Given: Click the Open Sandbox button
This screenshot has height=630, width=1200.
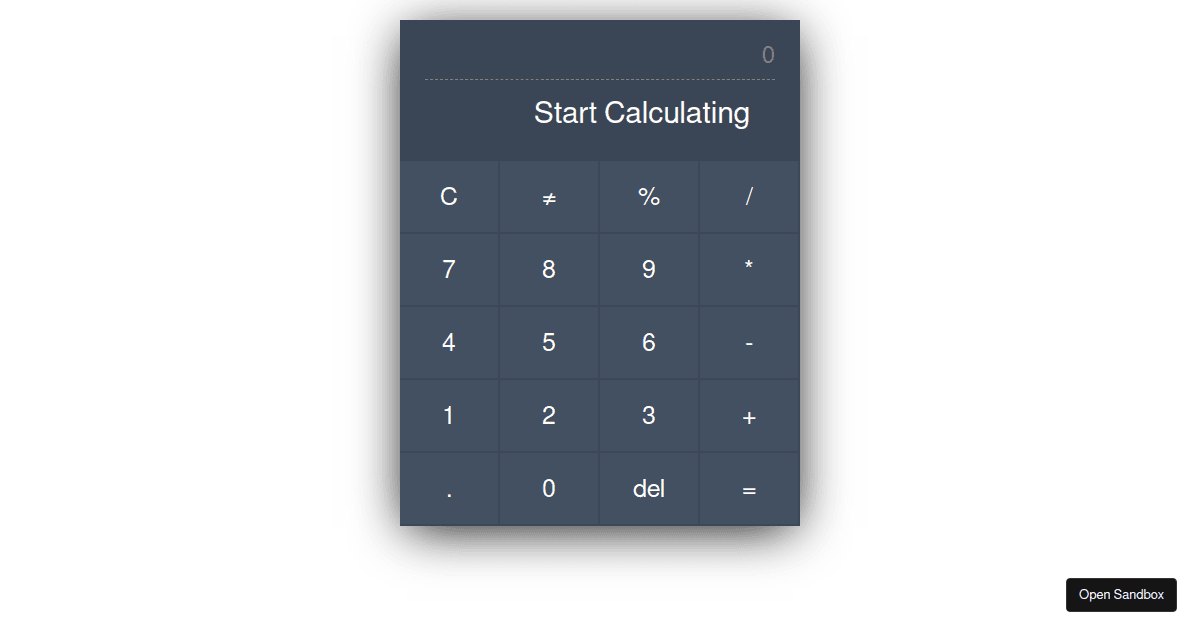Looking at the screenshot, I should point(1121,594).
